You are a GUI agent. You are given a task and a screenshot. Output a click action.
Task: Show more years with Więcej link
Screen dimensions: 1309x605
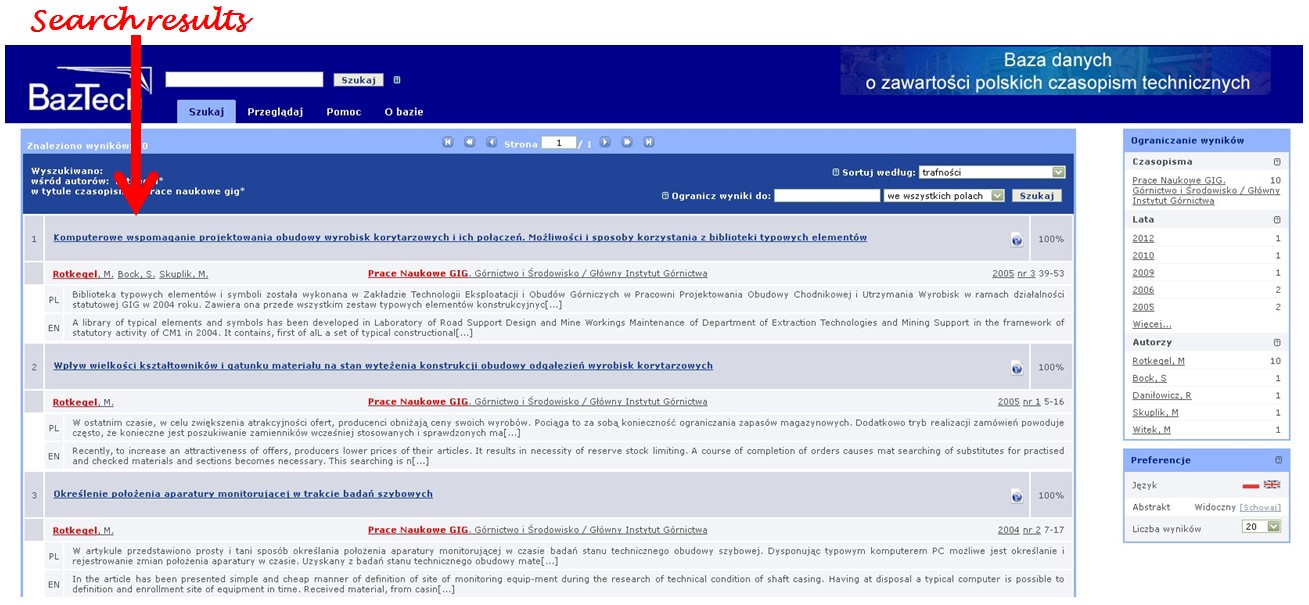(1151, 324)
